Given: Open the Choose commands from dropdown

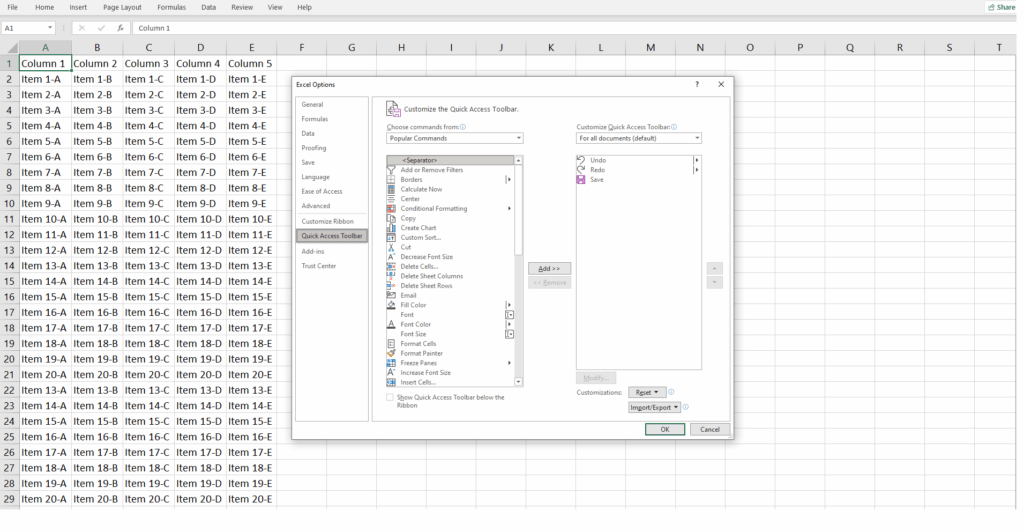Looking at the screenshot, I should [x=455, y=138].
